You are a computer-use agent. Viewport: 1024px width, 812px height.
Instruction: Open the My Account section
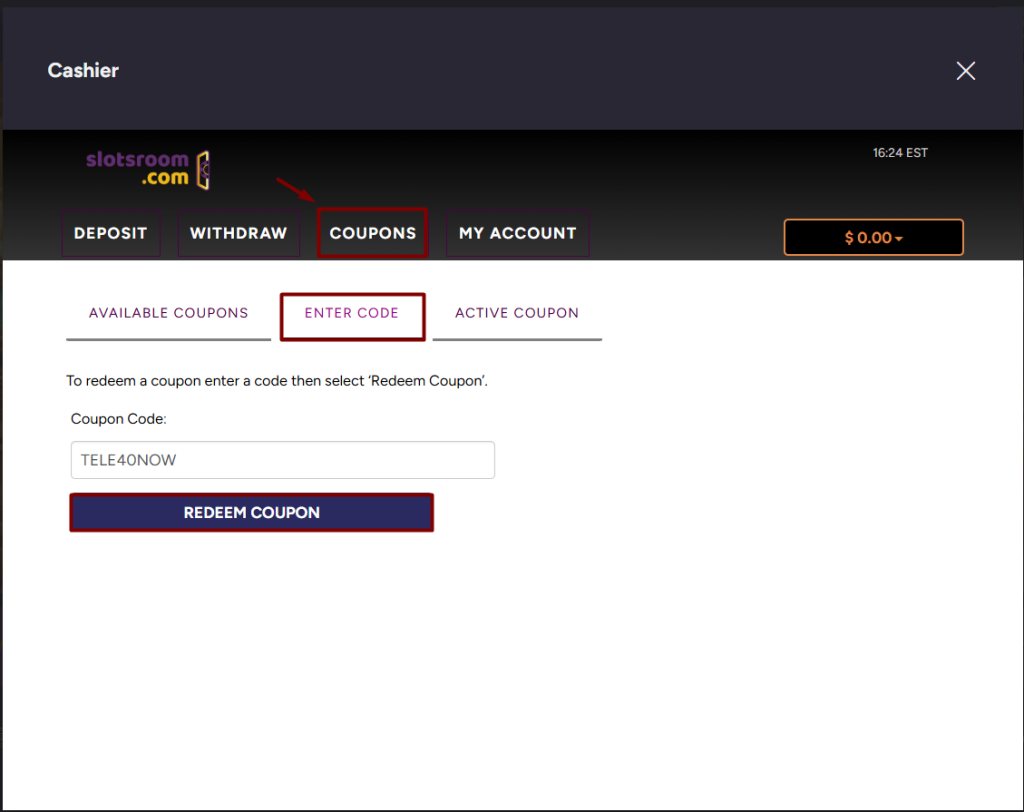point(517,233)
